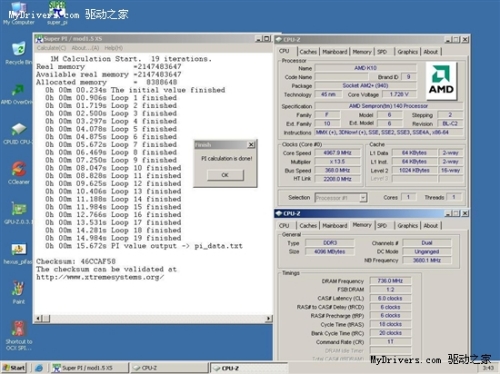Open Shortcut to OCX SPI desktop icon
Image resolution: width=500 pixels, height=374 pixels.
19,335
